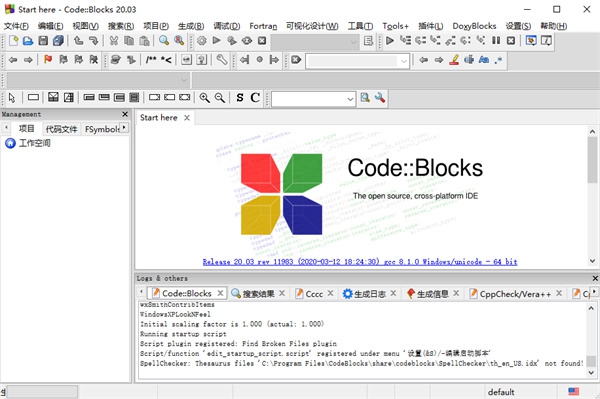Close the Management panel
This screenshot has height=399, width=600.
click(125, 114)
